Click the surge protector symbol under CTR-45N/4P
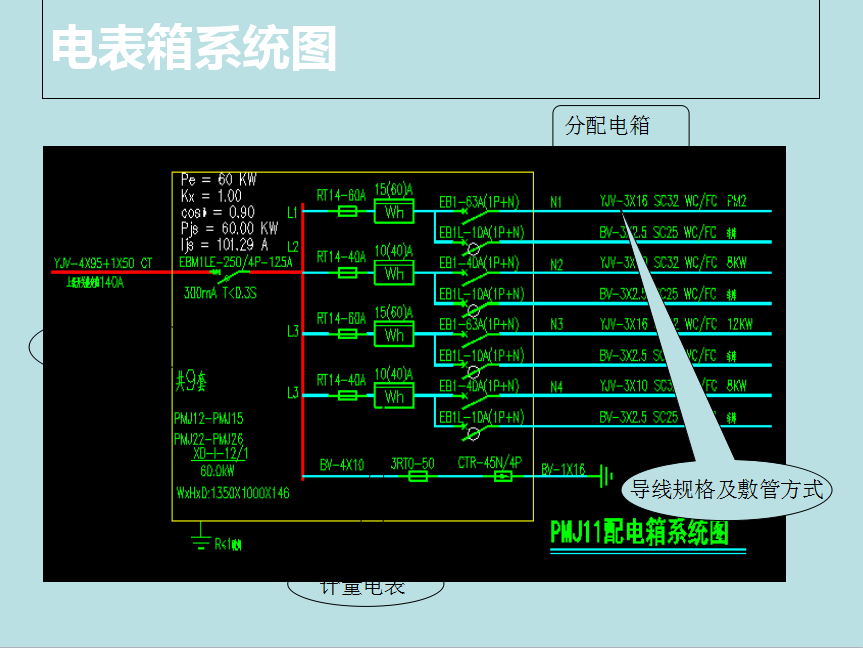 503,476
